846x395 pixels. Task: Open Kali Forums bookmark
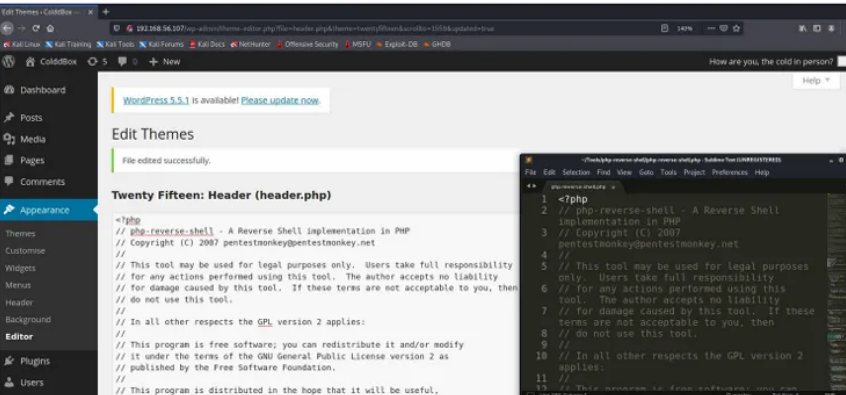[161, 44]
